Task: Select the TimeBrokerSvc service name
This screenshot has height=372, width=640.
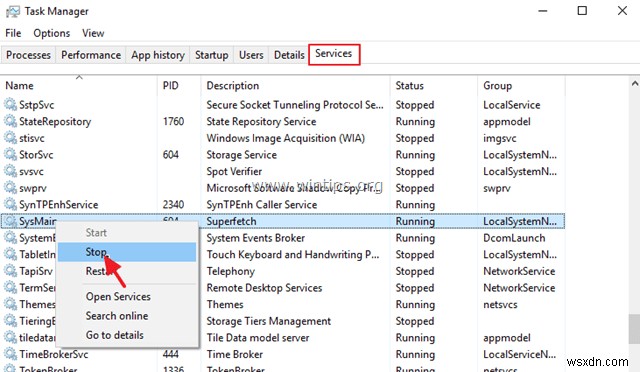Action: [53, 354]
